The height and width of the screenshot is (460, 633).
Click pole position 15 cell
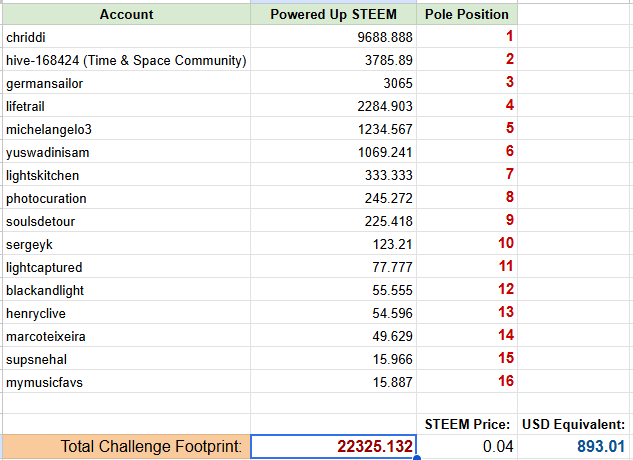point(467,359)
